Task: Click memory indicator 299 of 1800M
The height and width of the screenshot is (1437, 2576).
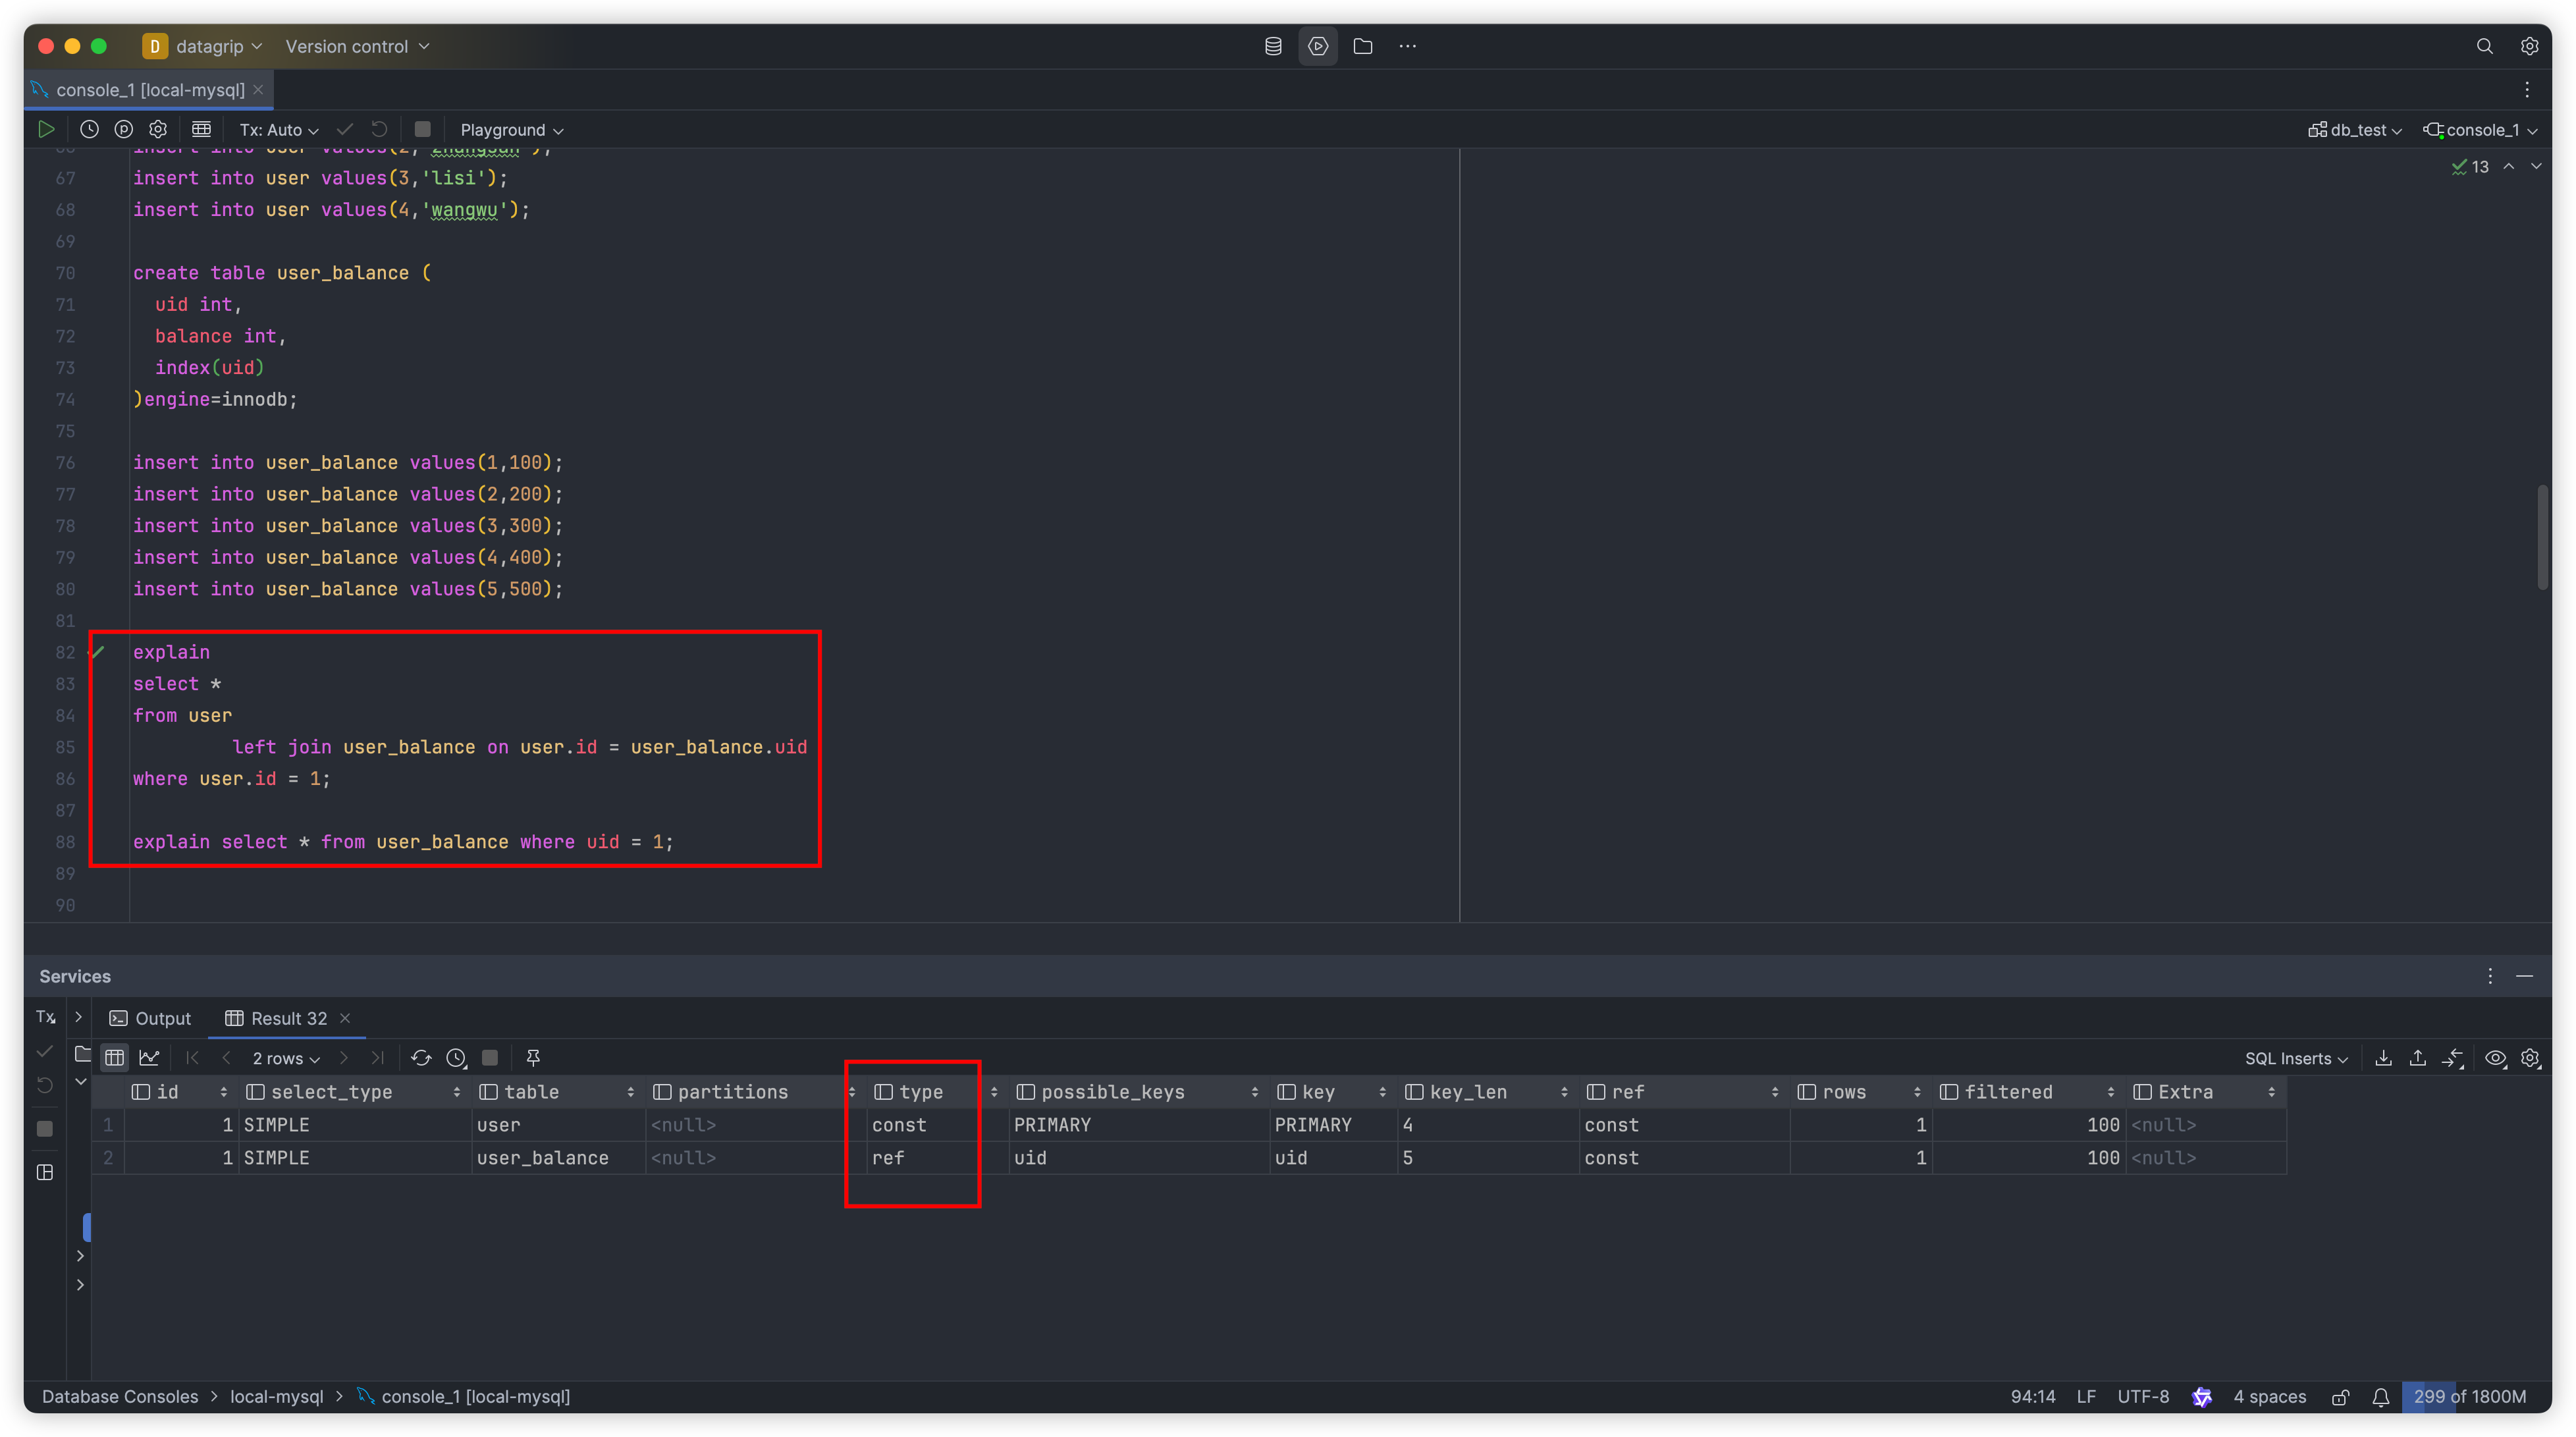Action: click(x=2469, y=1397)
